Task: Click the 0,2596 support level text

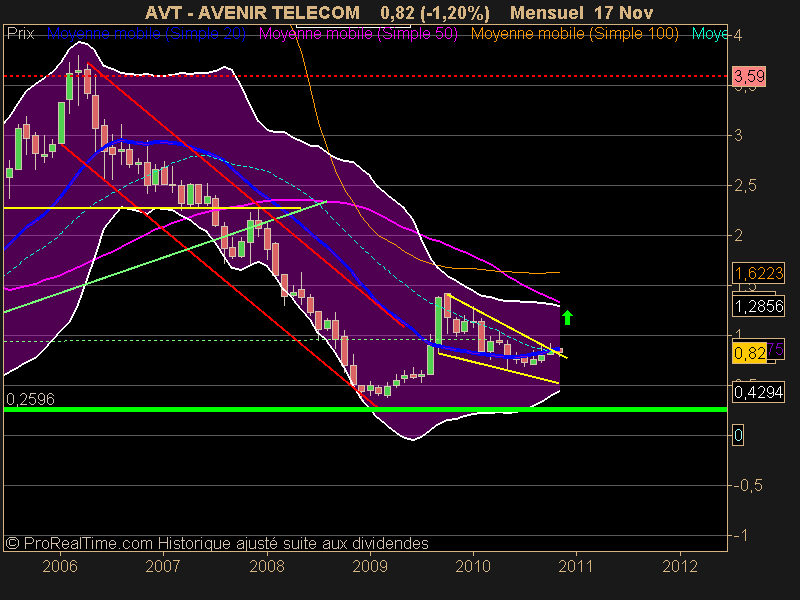Action: pos(30,399)
